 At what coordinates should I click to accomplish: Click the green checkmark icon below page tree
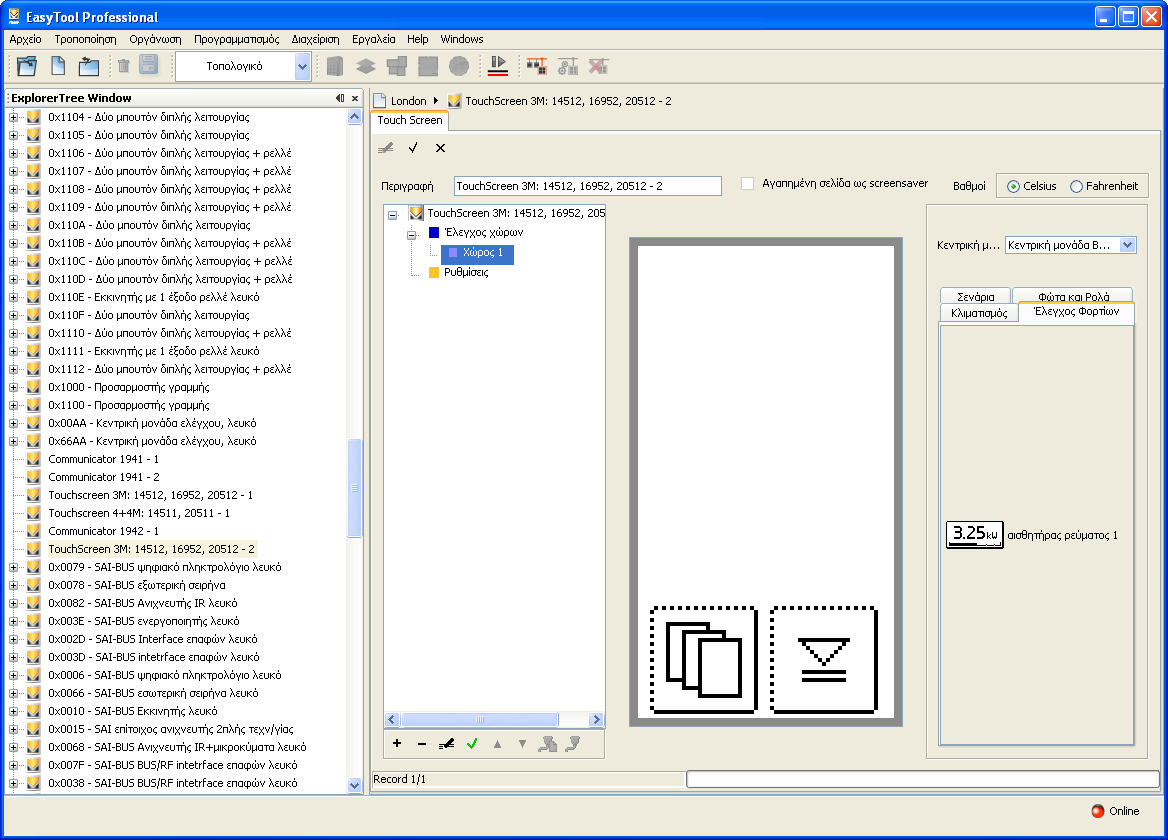pyautogui.click(x=472, y=743)
